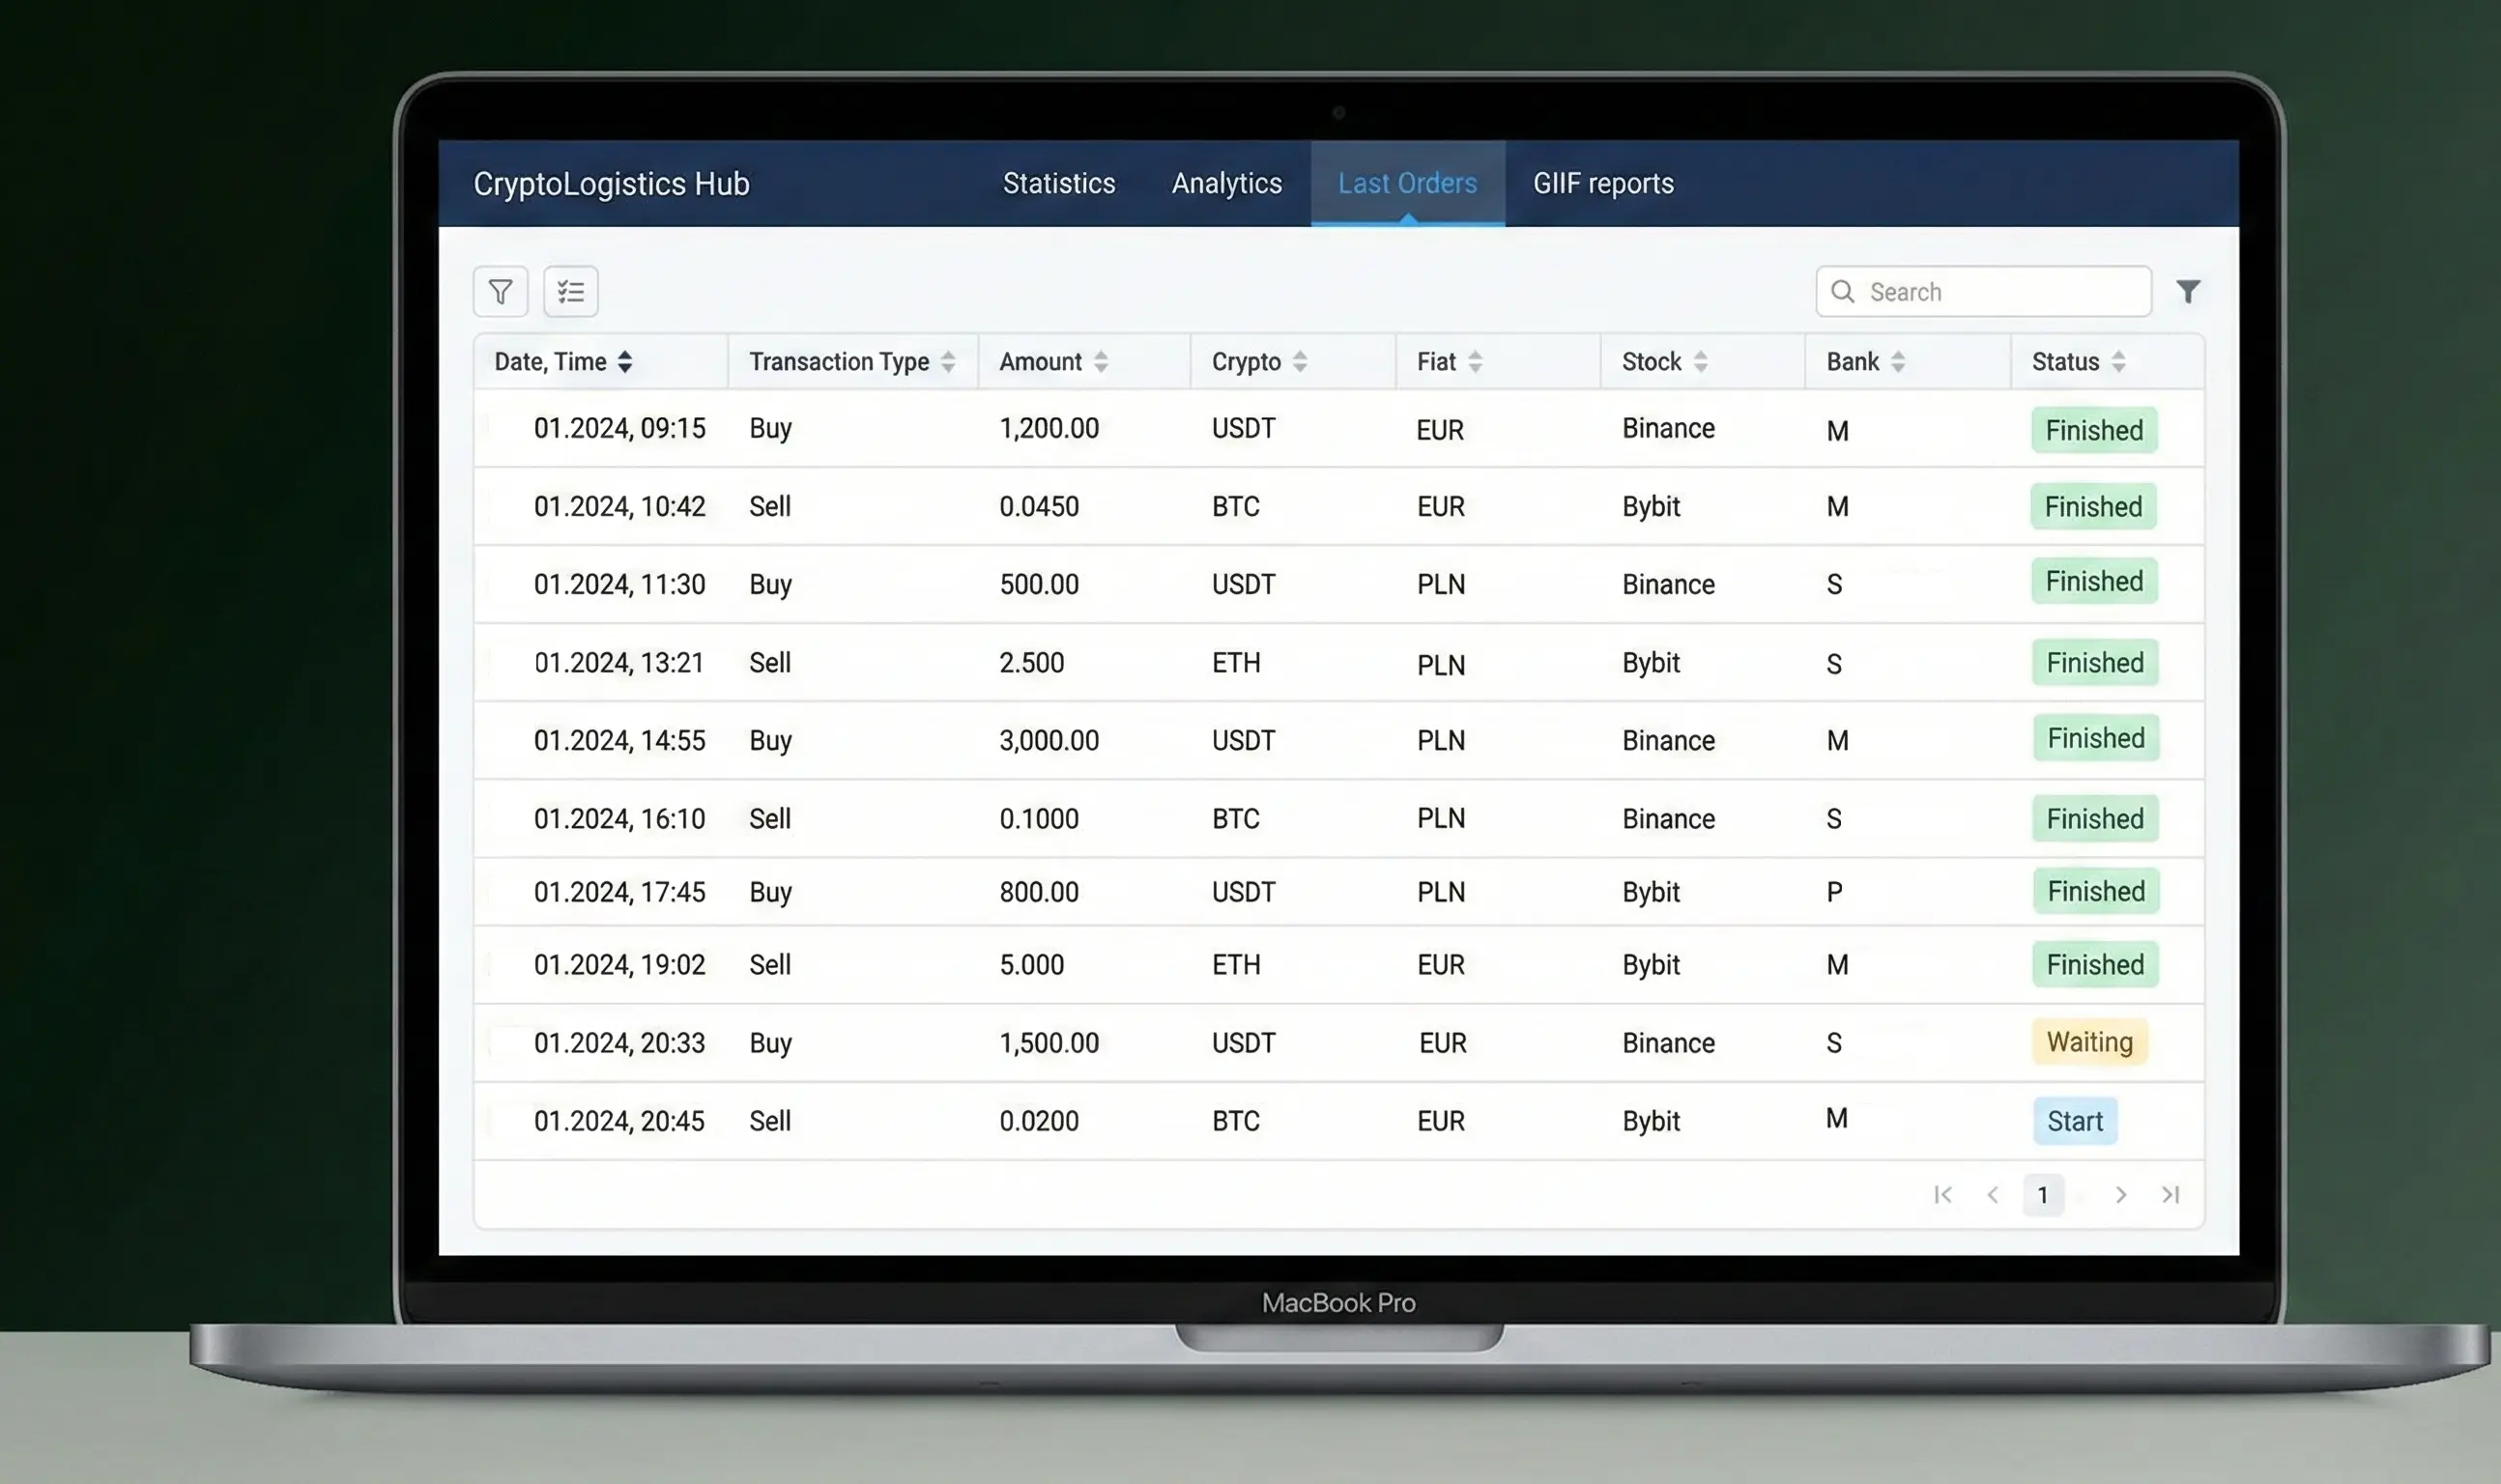The height and width of the screenshot is (1484, 2501).
Task: Open the sort control on the Fiat column
Action: click(1475, 362)
